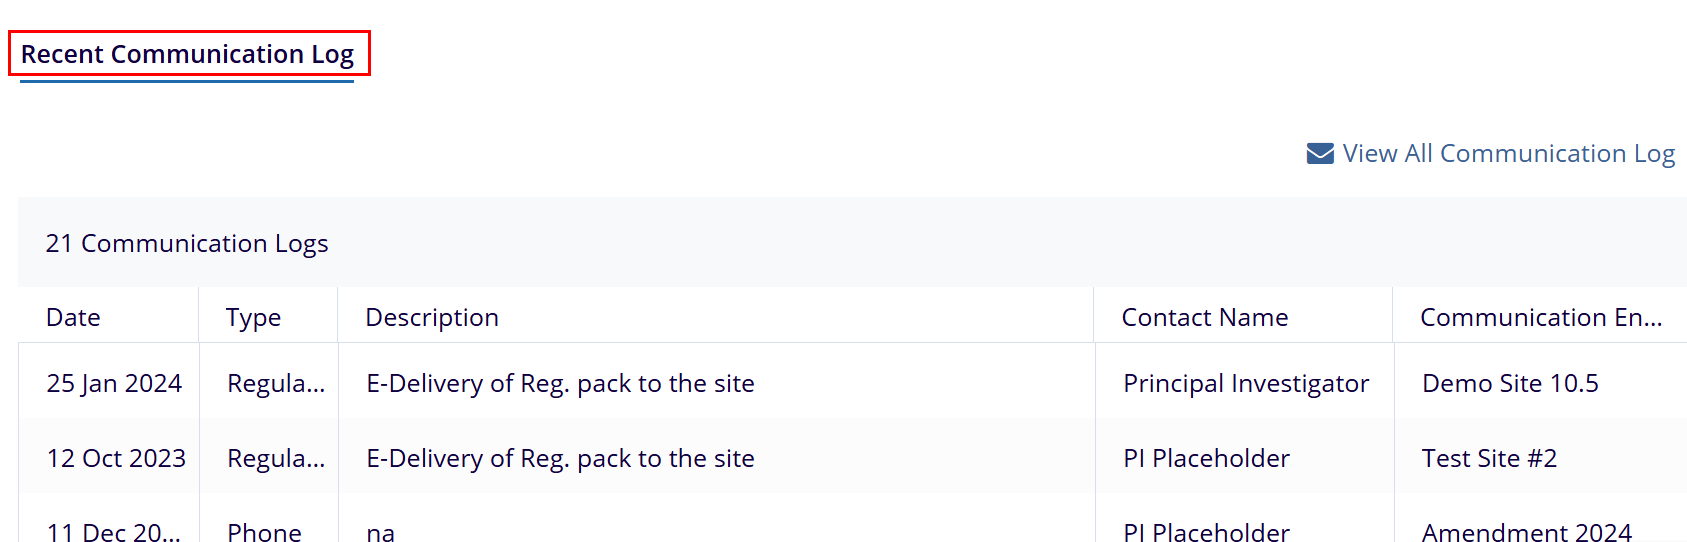Screen dimensions: 1687x542
Task: Click the Amendment 2024 cell
Action: [1526, 532]
